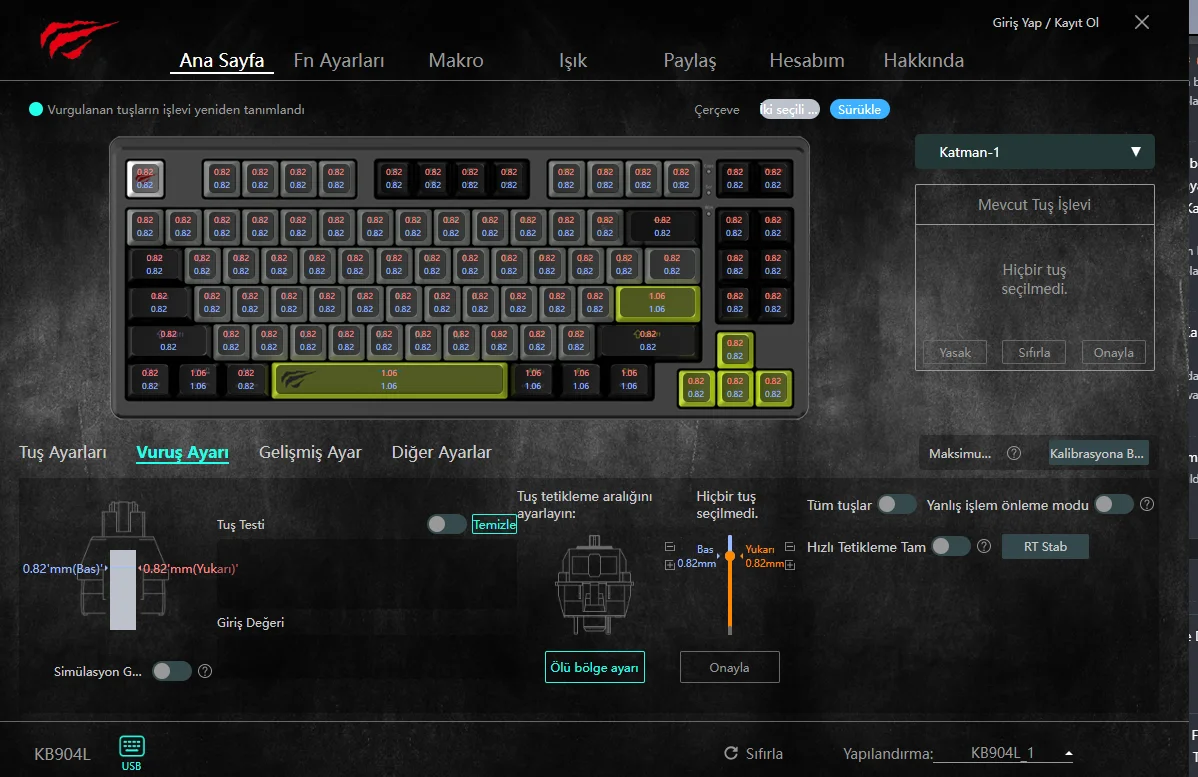Select the Escape key on keyboard diagram
The height and width of the screenshot is (777, 1198).
tap(145, 179)
